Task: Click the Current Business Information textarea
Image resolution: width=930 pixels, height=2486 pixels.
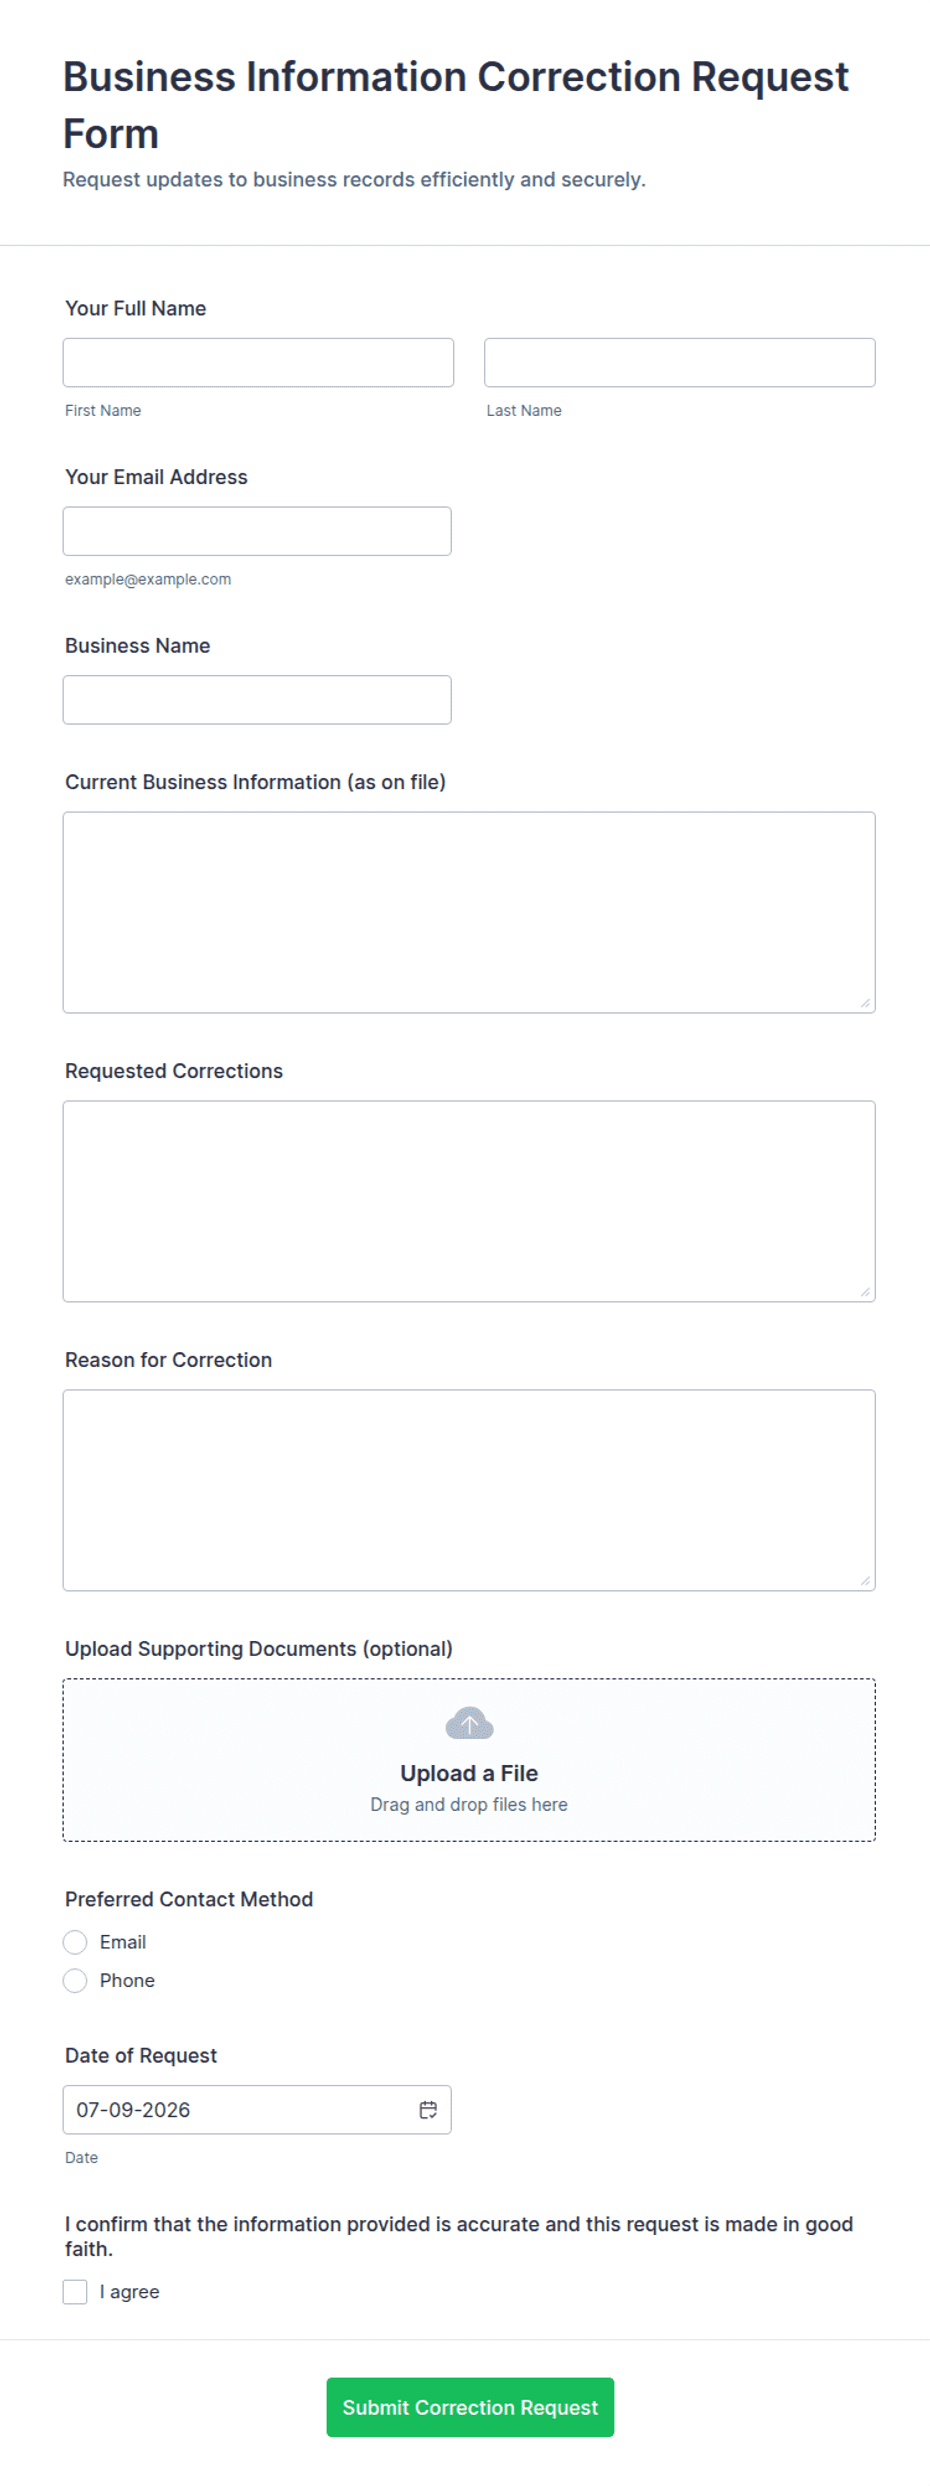Action: 469,912
